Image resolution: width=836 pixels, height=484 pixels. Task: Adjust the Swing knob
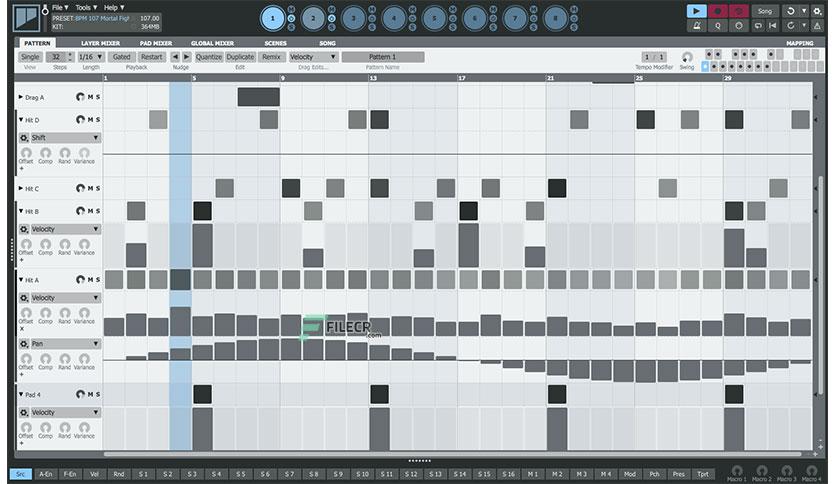point(687,57)
